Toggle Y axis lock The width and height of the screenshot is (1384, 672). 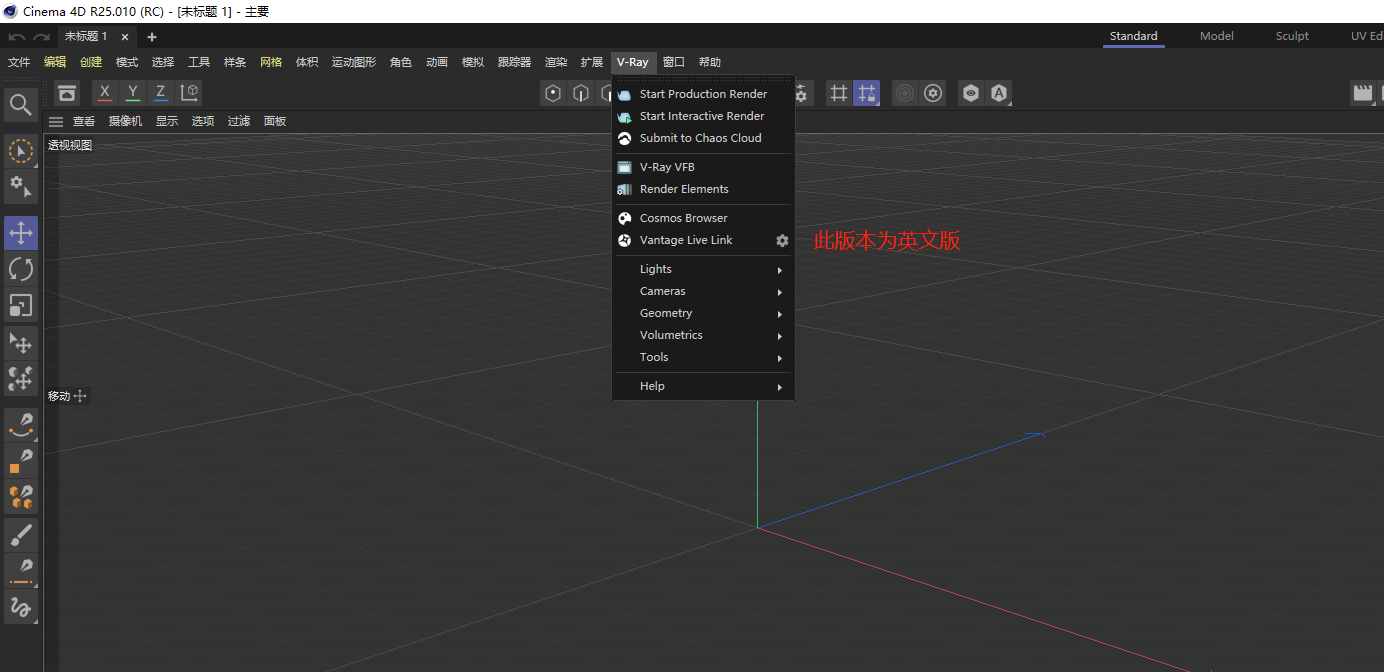pos(133,93)
